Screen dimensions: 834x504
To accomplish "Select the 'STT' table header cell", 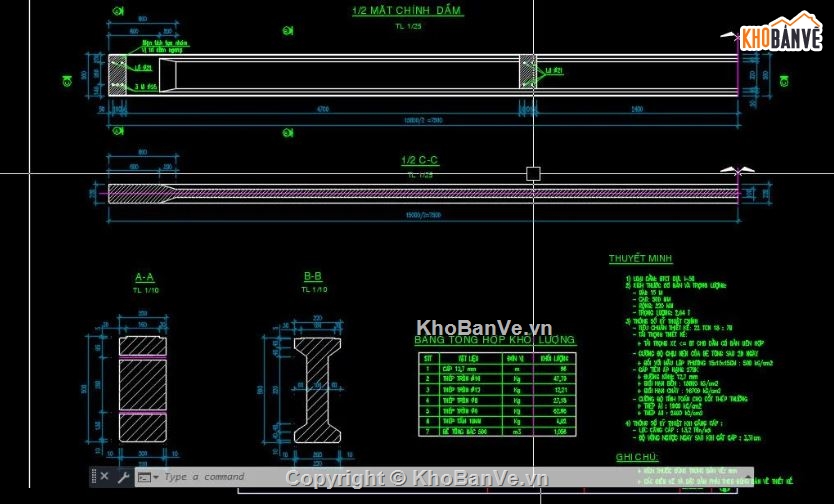I will (428, 358).
